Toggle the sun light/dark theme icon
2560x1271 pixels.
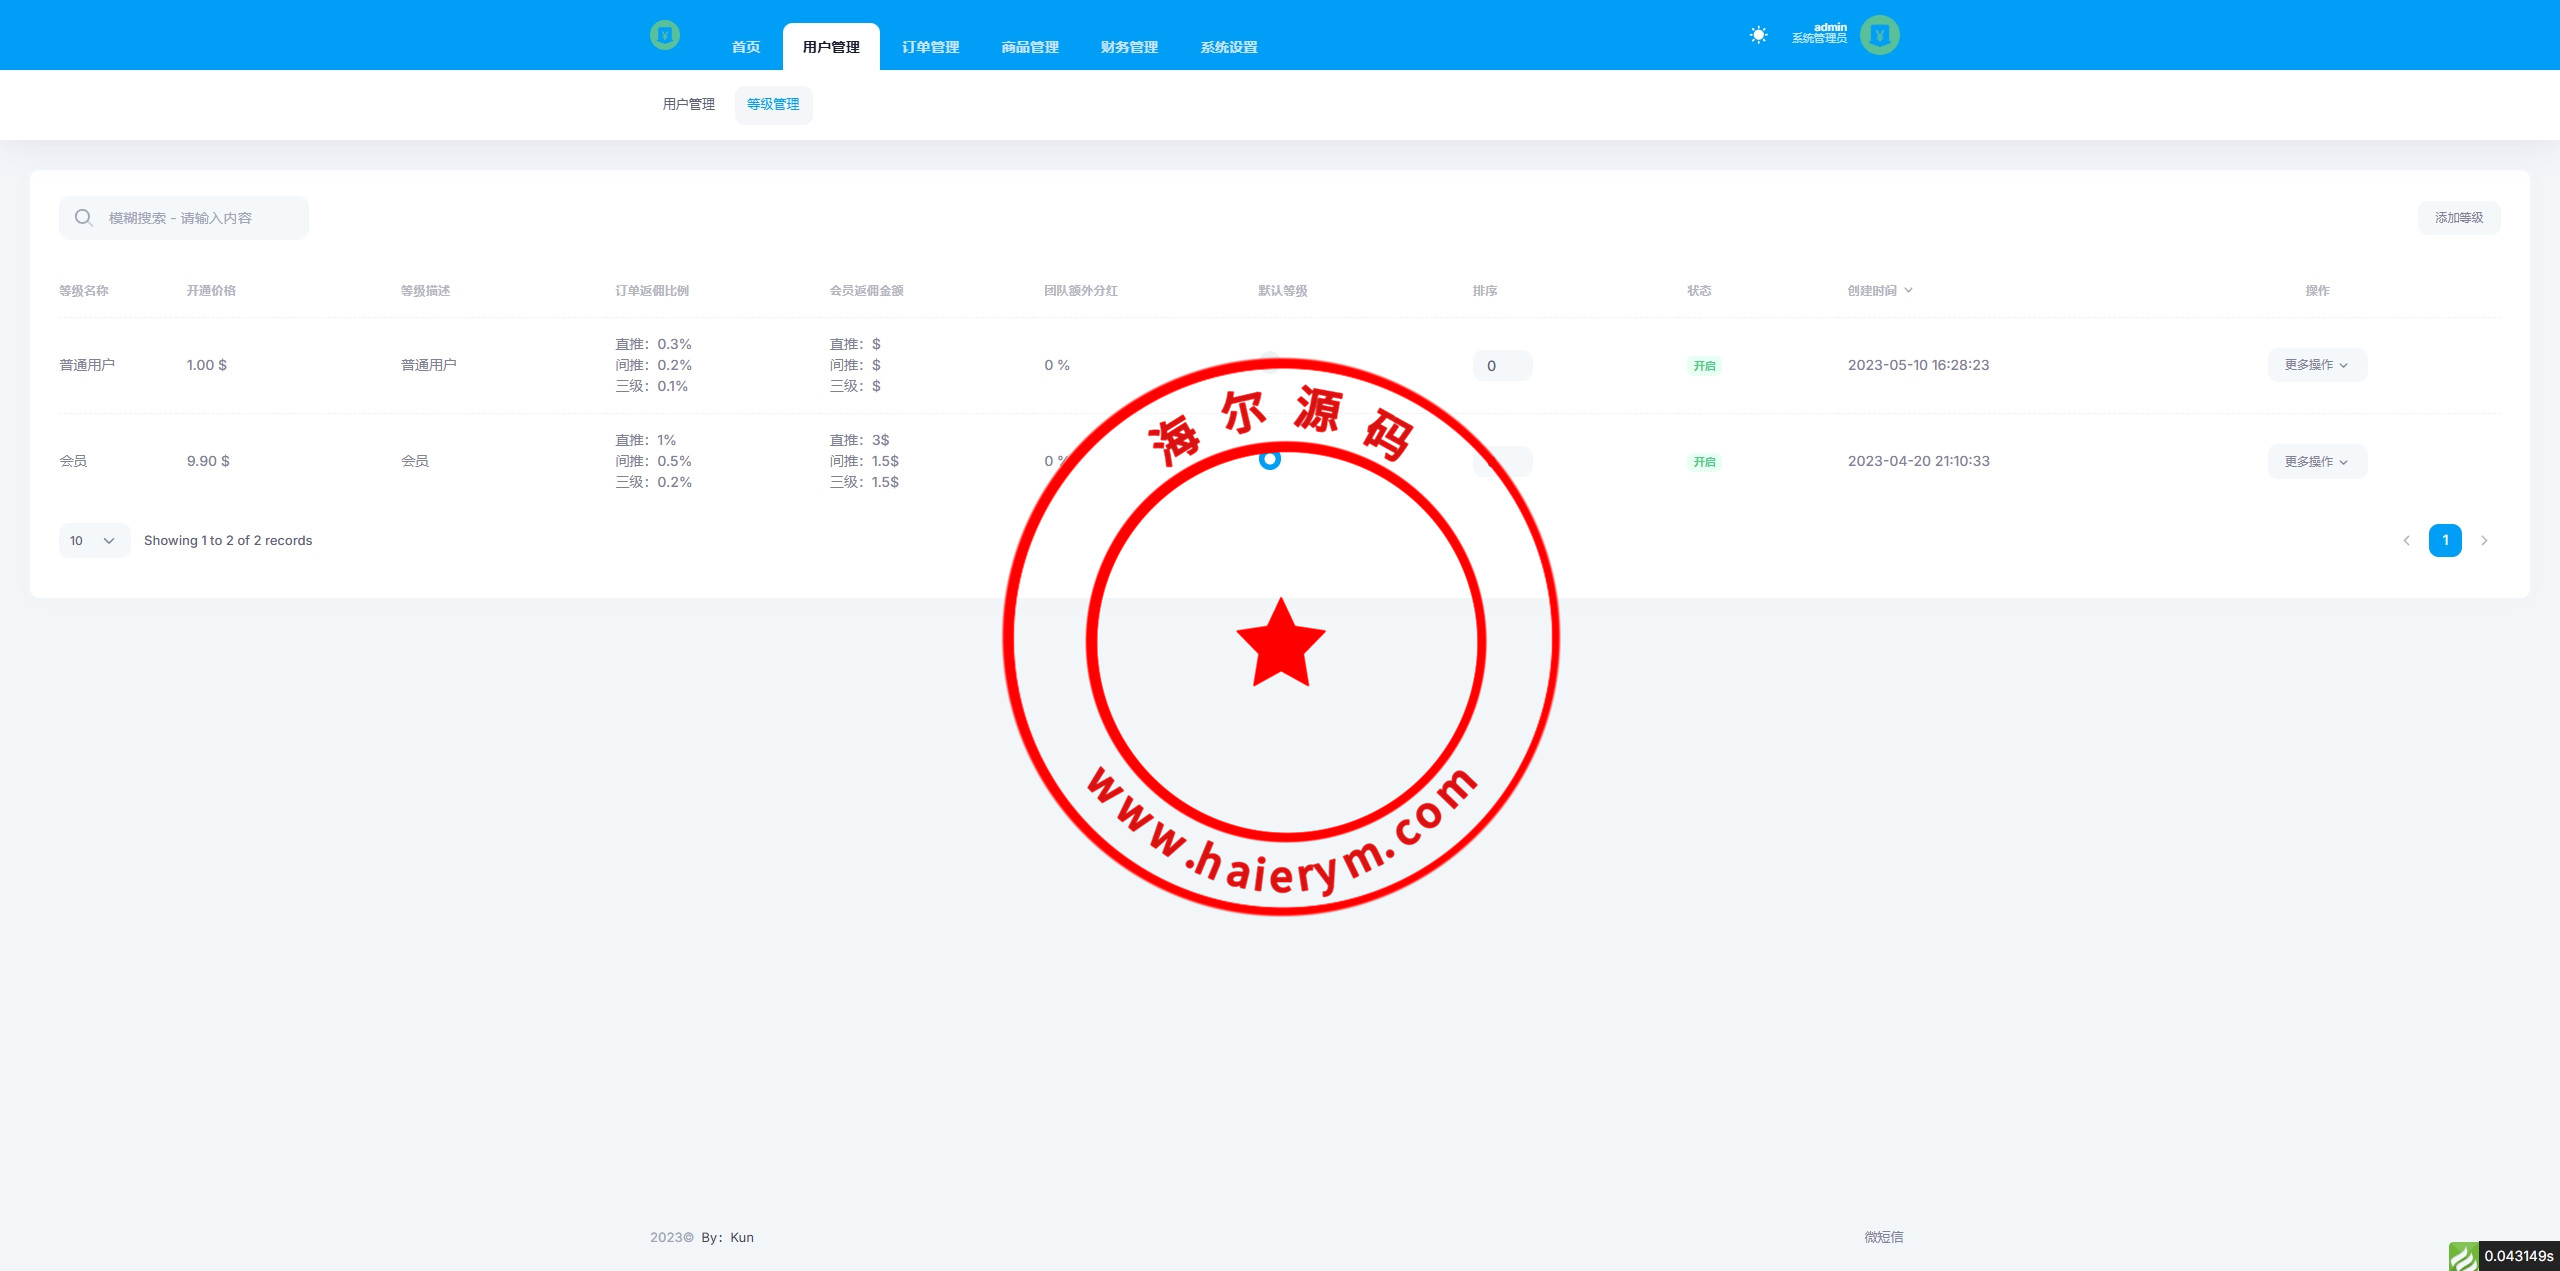point(1758,36)
